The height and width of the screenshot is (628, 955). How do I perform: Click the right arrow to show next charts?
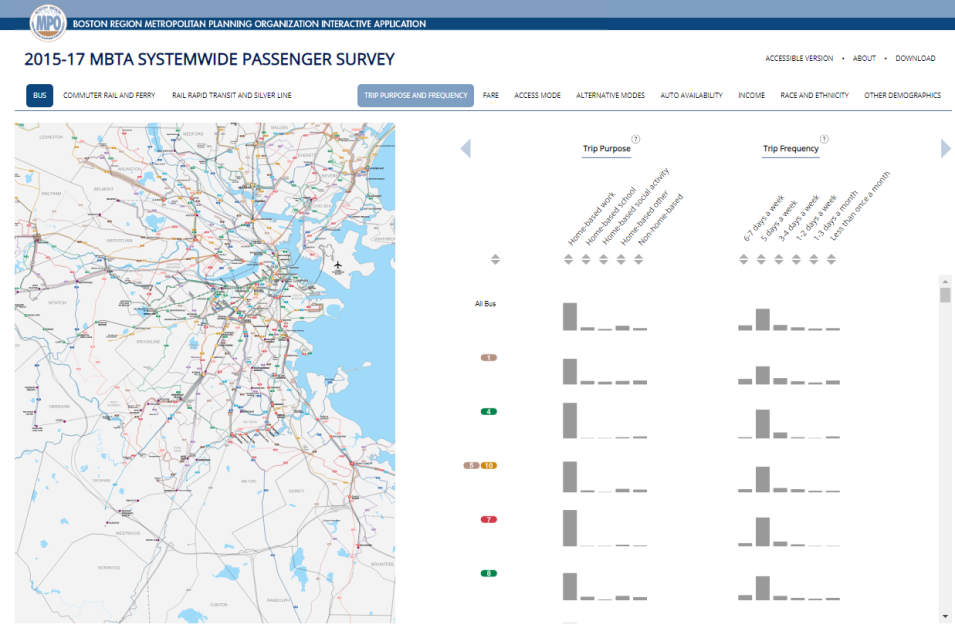pyautogui.click(x=946, y=149)
